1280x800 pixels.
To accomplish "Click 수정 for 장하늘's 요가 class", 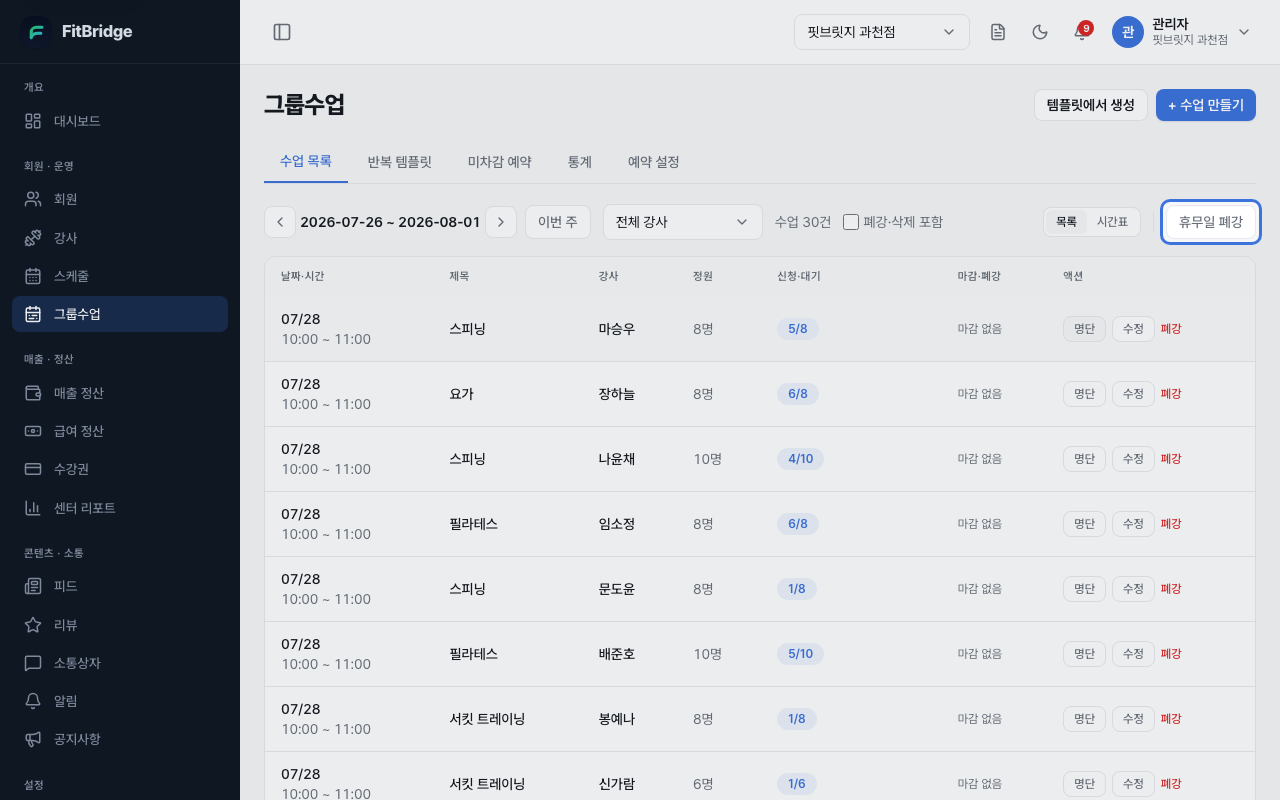I will [1133, 394].
